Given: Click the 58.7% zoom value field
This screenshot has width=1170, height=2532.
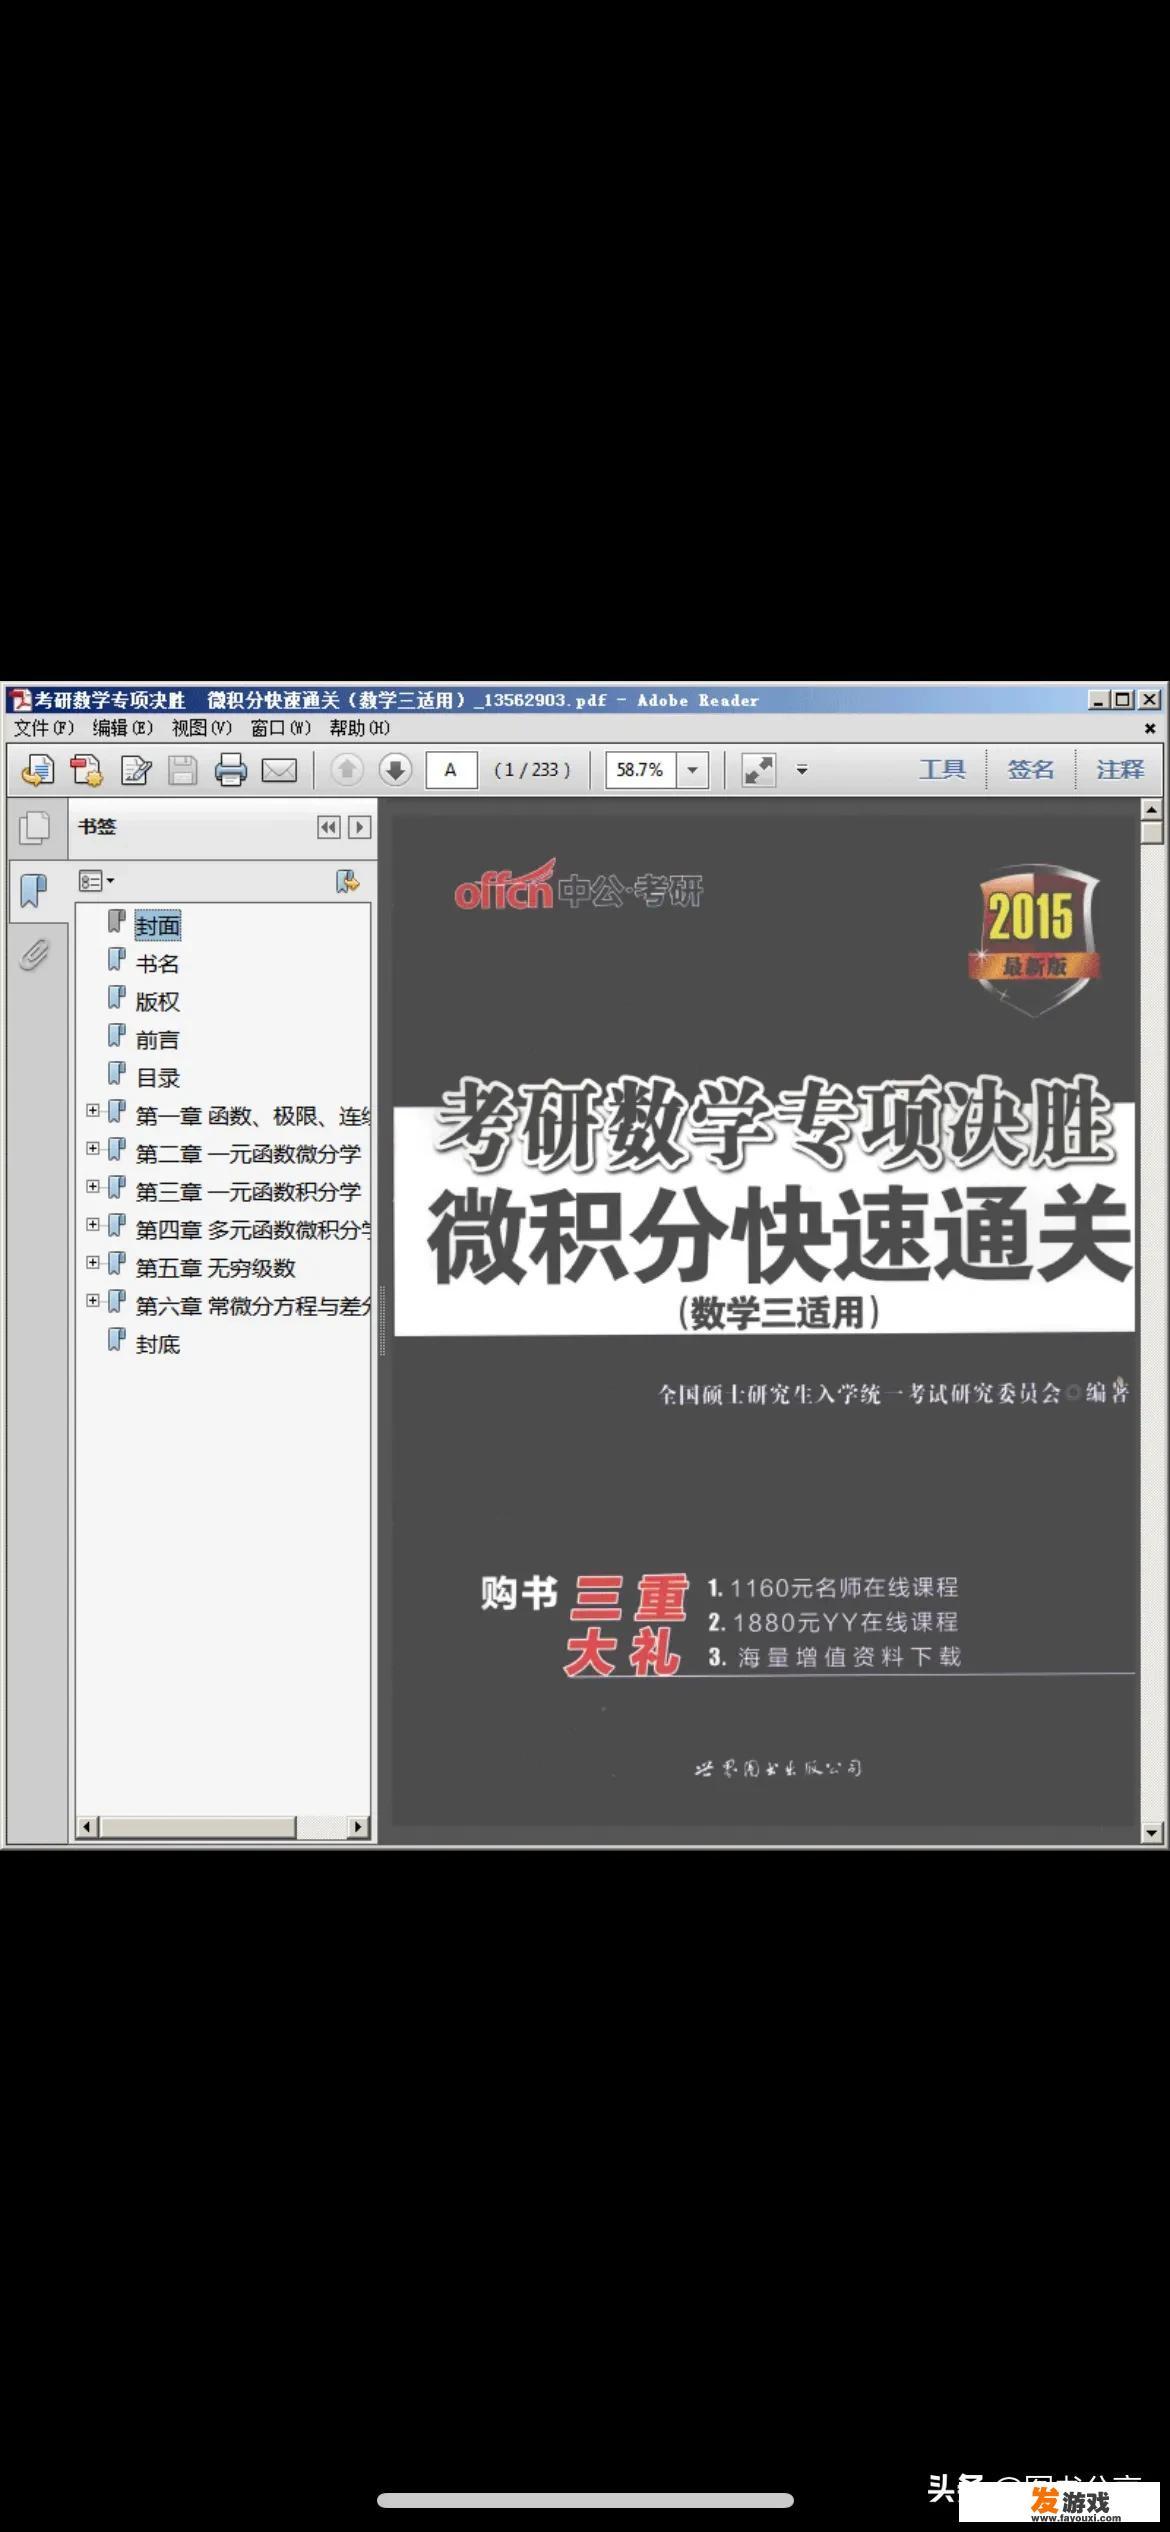Looking at the screenshot, I should pos(640,770).
